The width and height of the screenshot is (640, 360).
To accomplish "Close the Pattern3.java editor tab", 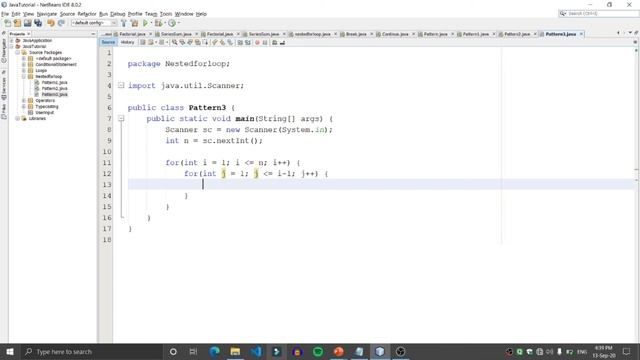I will point(581,34).
